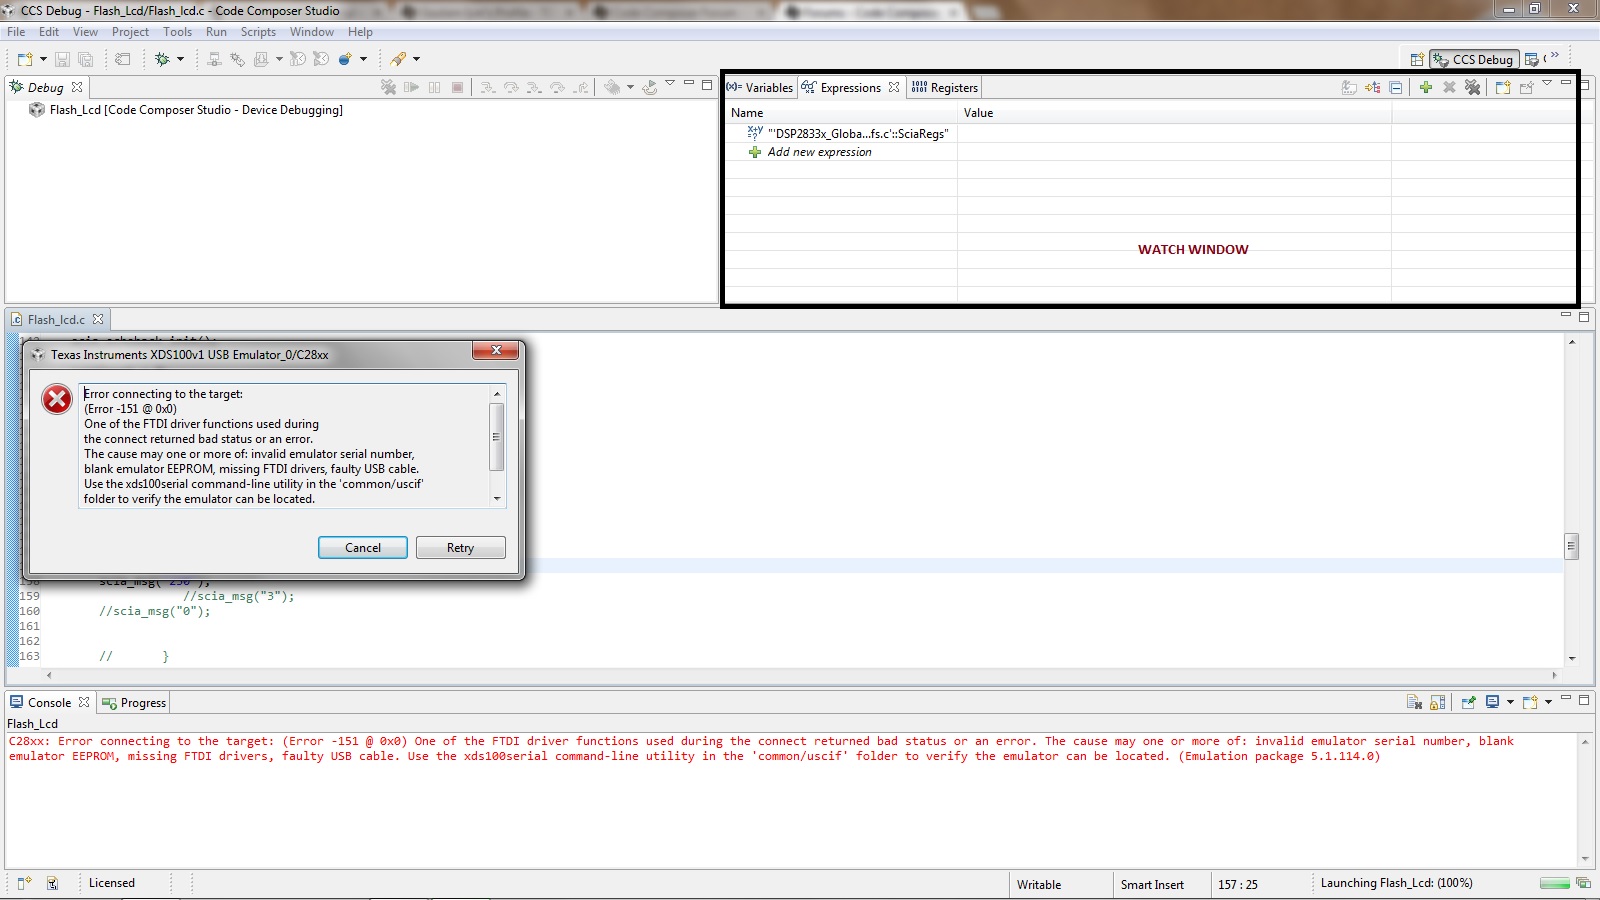Image resolution: width=1600 pixels, height=900 pixels.
Task: Open the Debug view menu triangle
Action: (x=670, y=83)
